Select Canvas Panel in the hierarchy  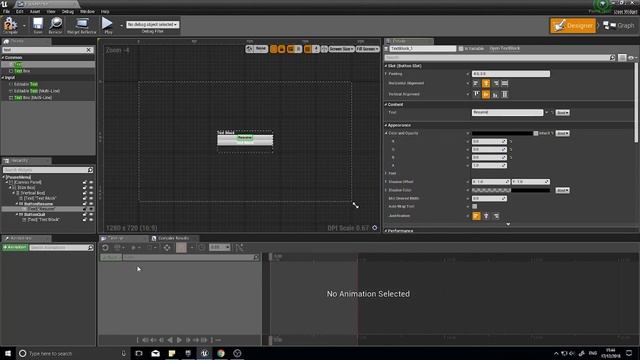27,182
